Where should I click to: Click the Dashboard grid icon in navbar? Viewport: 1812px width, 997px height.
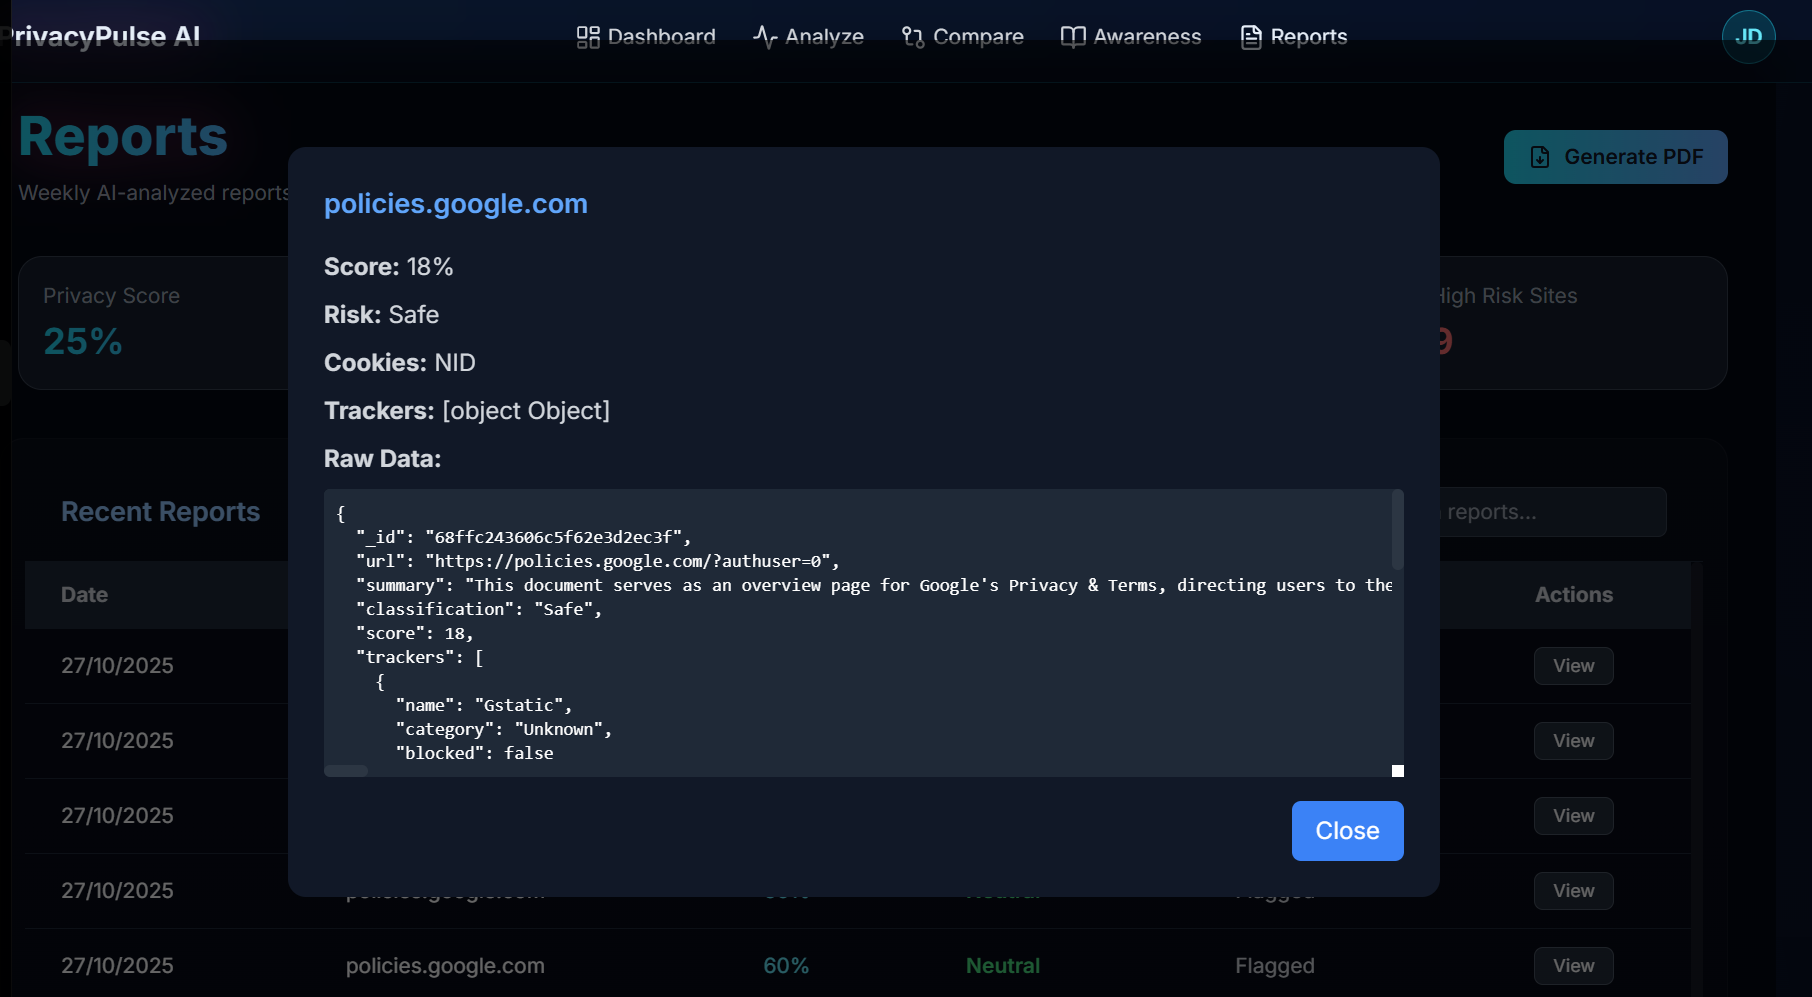pyautogui.click(x=588, y=37)
